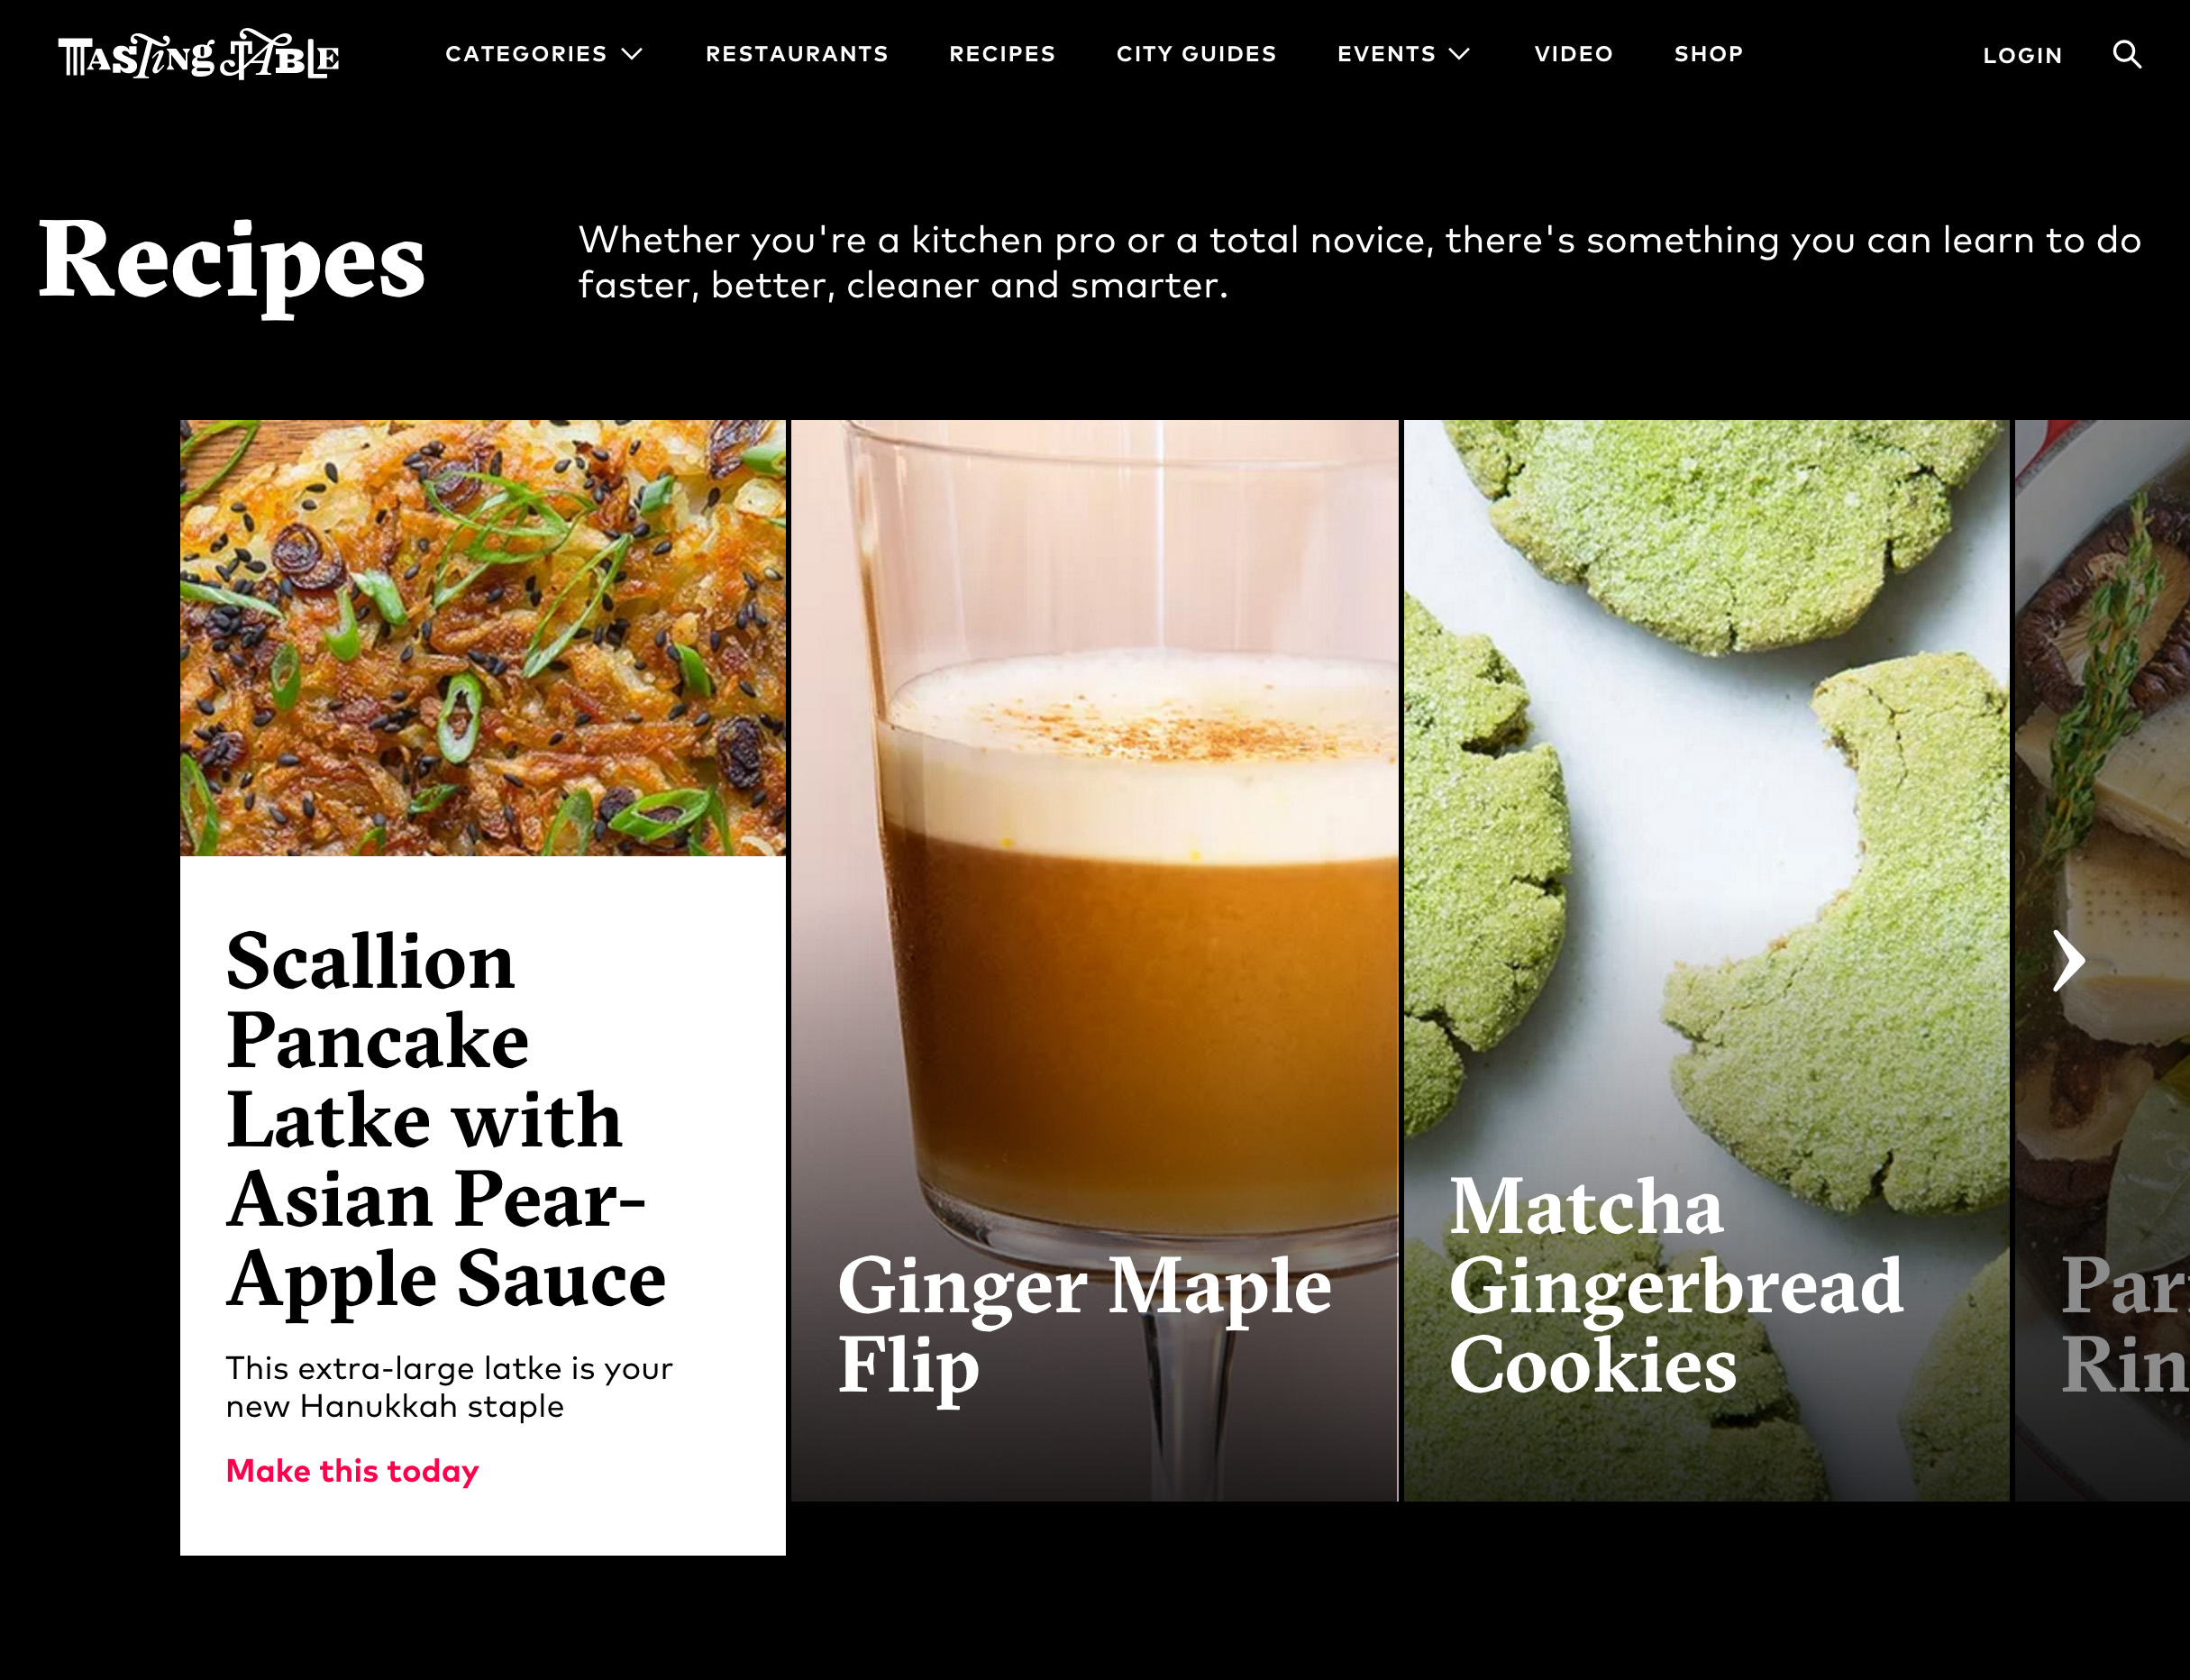Open the scallion latke photo
This screenshot has width=2190, height=1680.
[x=483, y=638]
